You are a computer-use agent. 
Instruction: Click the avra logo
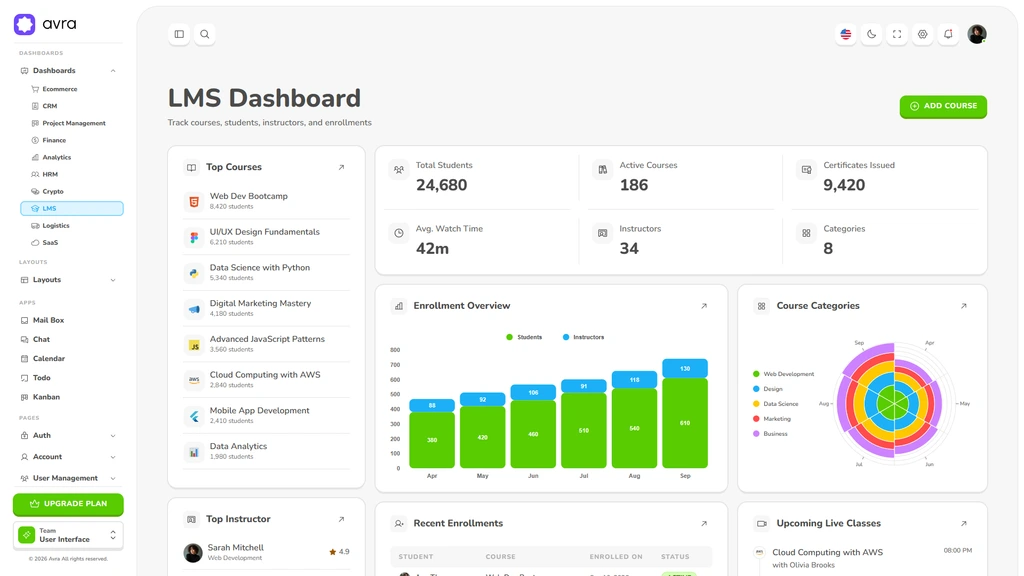pos(45,24)
